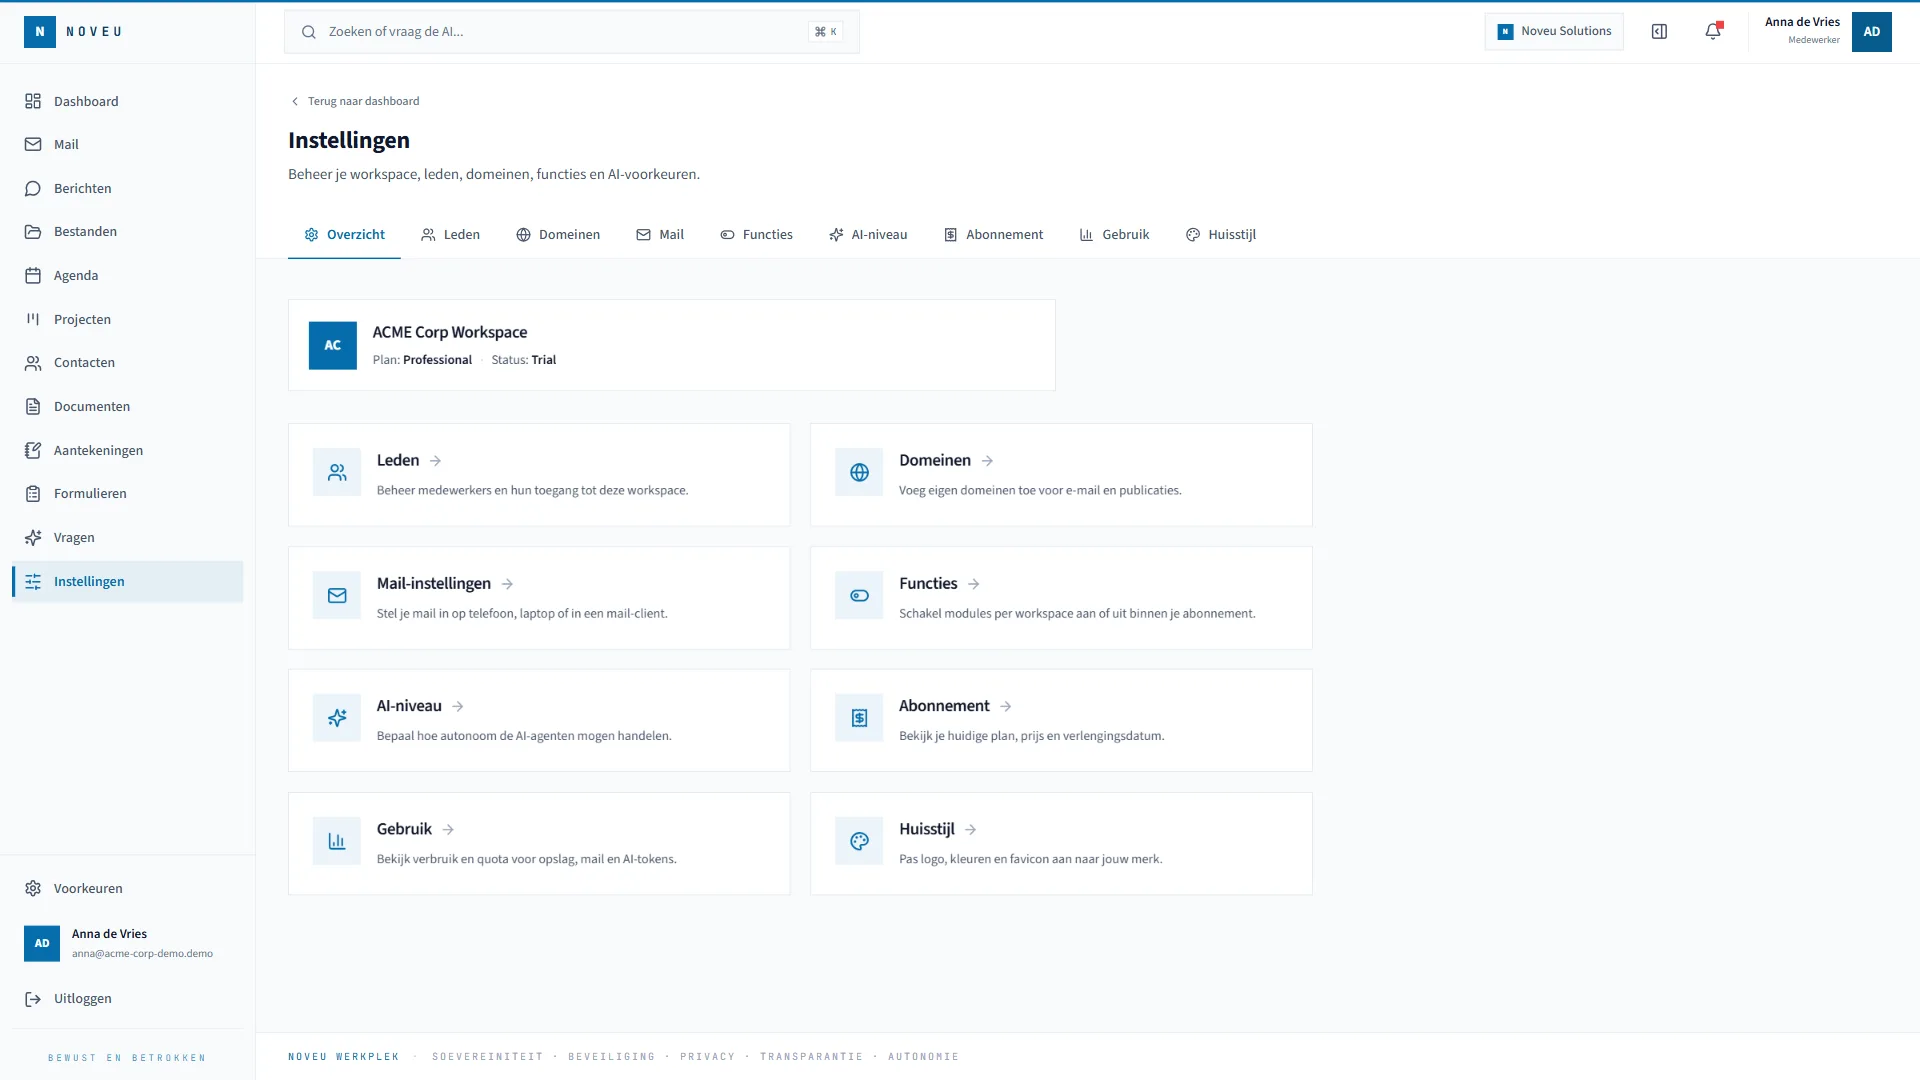Click the search magnifier icon

309,32
